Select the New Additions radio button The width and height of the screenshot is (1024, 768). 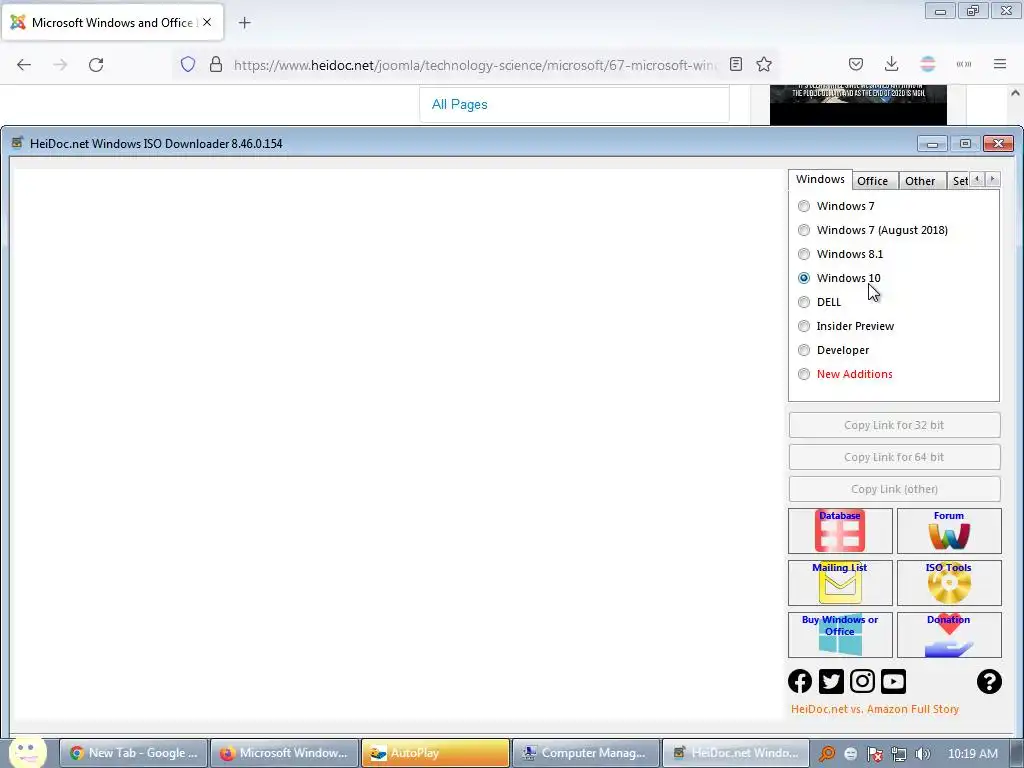point(804,374)
